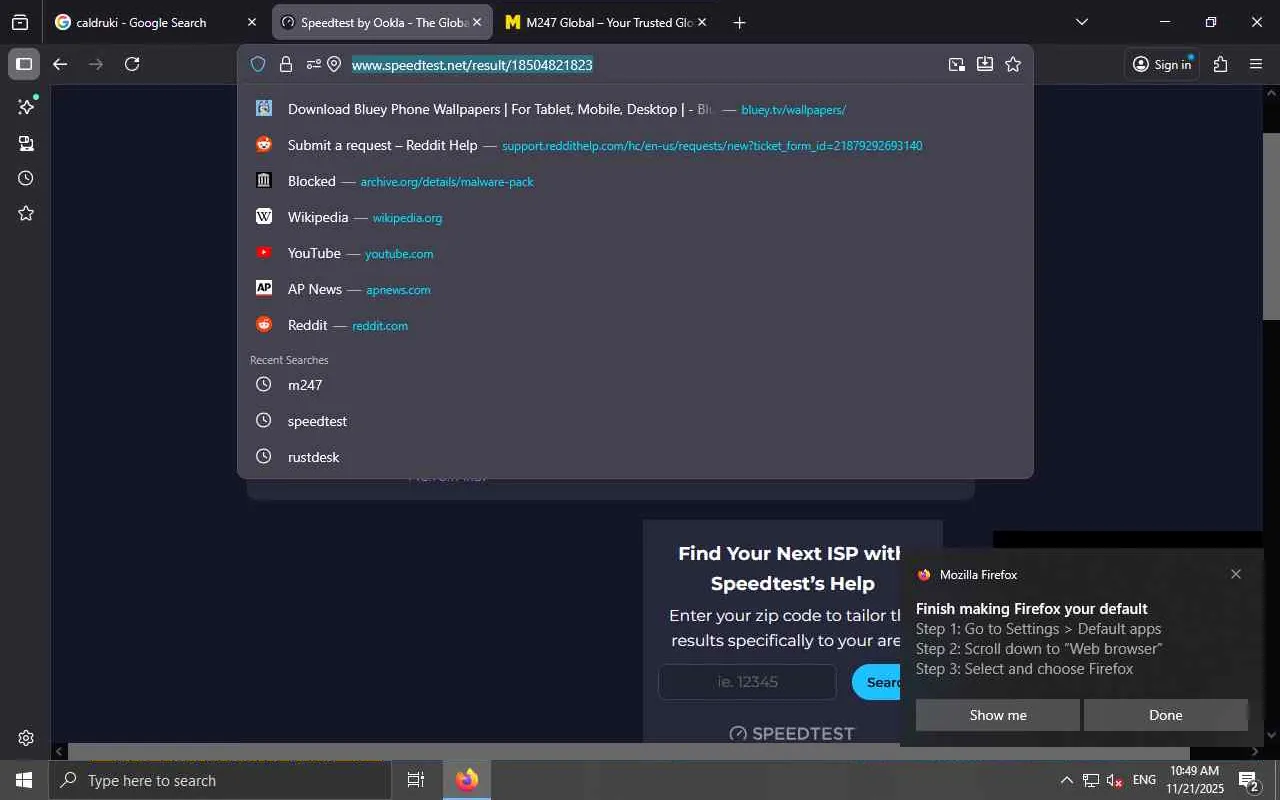The height and width of the screenshot is (800, 1280).
Task: Select the recent search rustdesk
Action: pyautogui.click(x=635, y=457)
